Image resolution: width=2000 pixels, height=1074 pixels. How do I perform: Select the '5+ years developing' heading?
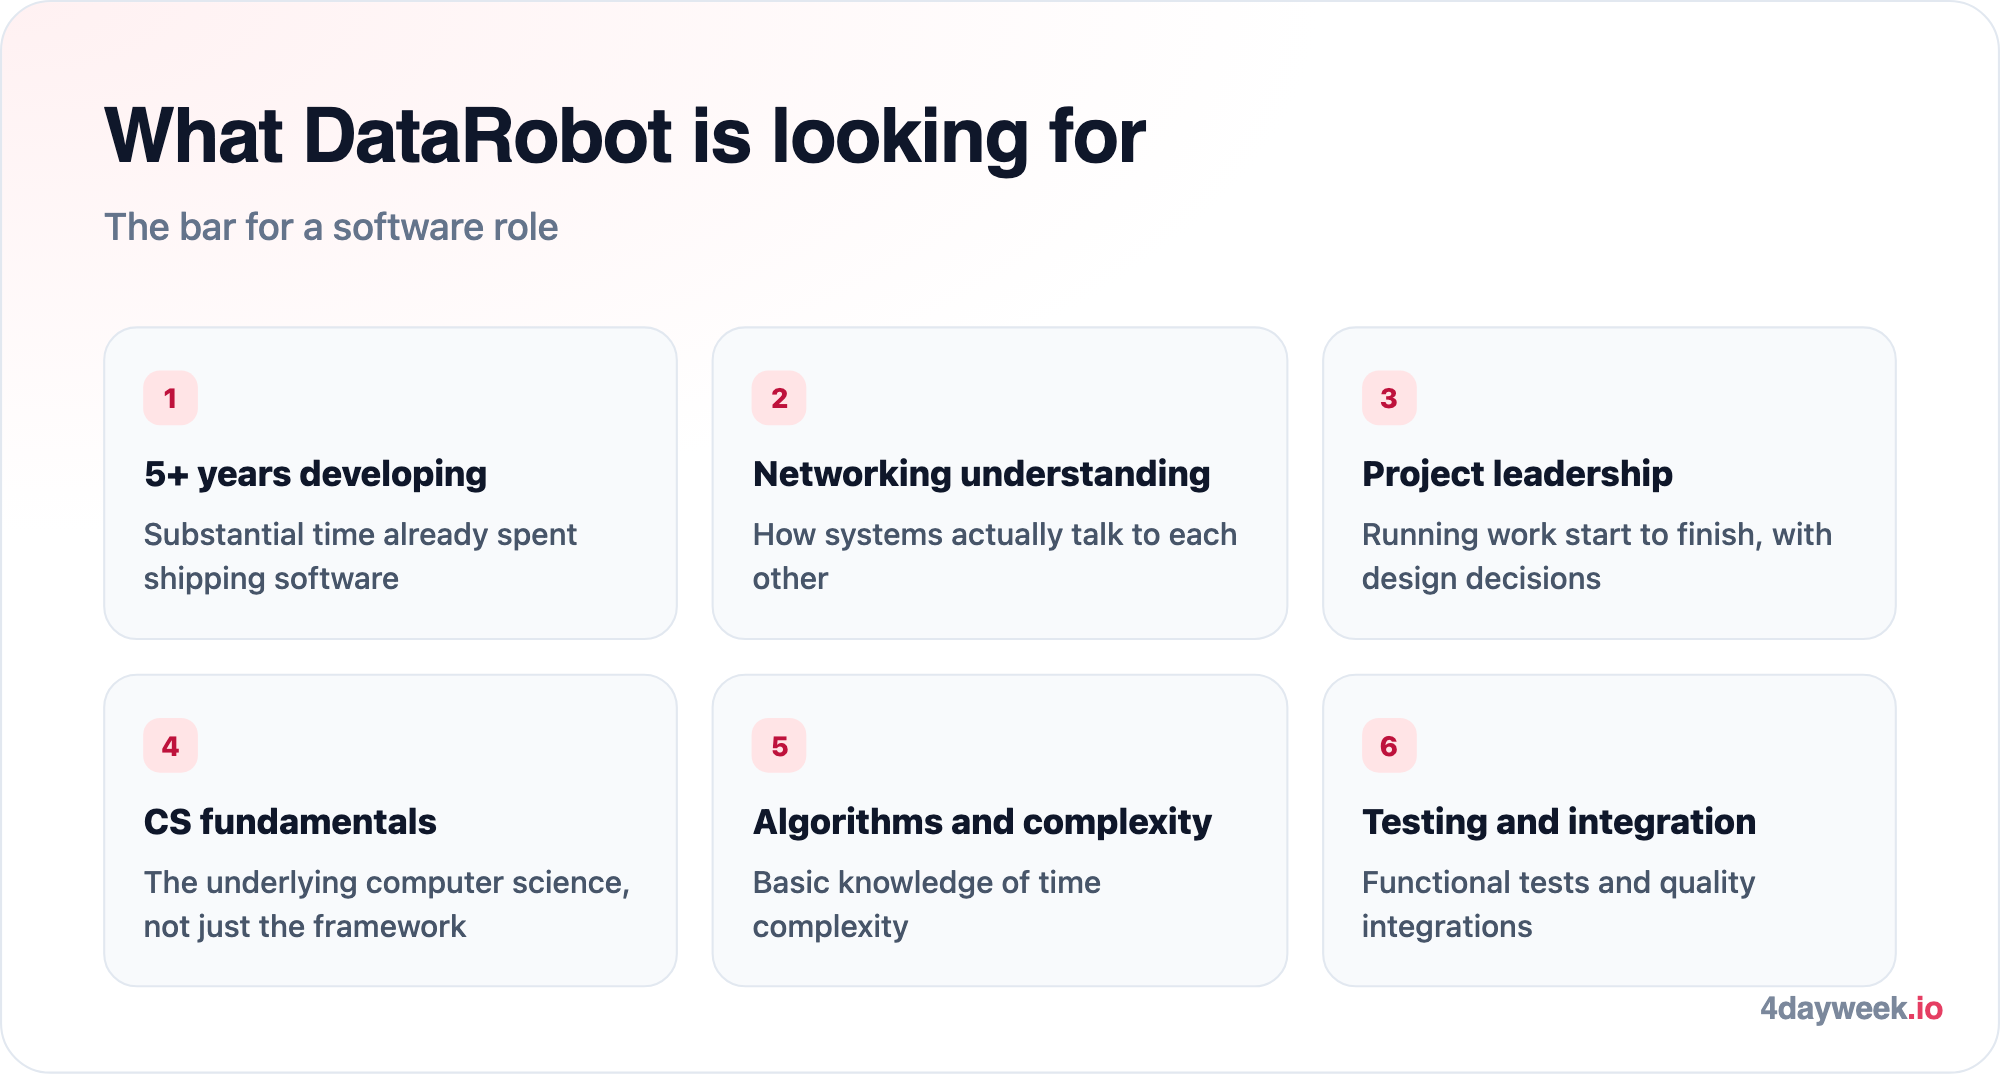(x=315, y=474)
